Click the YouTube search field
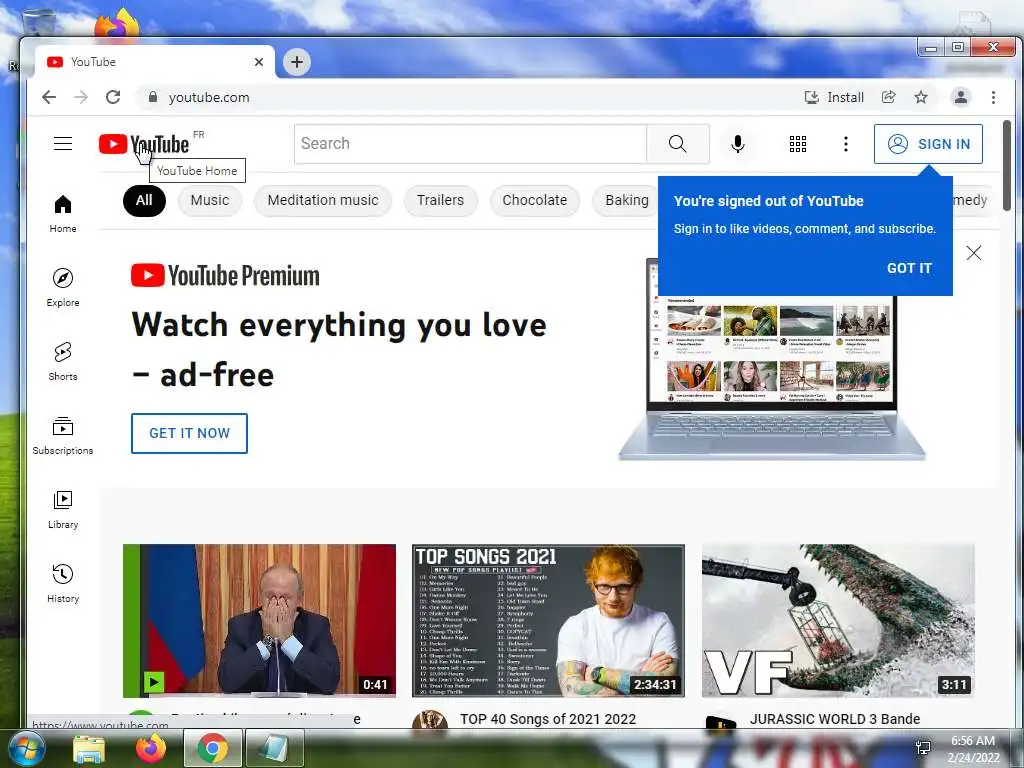This screenshot has height=768, width=1024. [471, 144]
